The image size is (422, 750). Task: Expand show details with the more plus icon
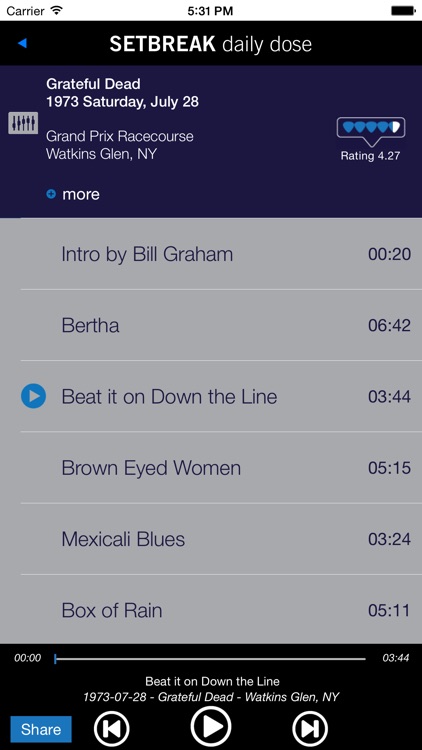pyautogui.click(x=51, y=194)
